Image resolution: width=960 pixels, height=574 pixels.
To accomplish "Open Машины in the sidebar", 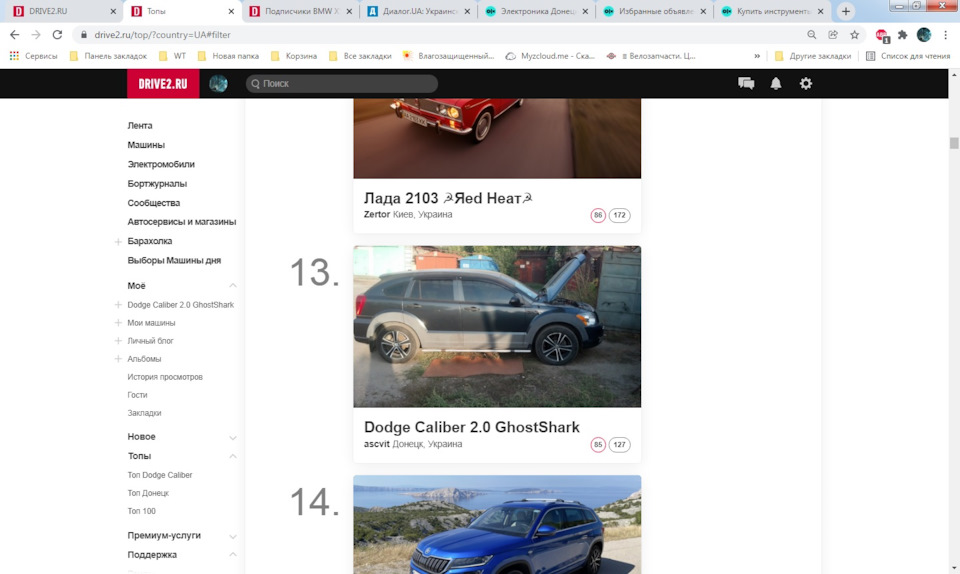I will tap(146, 145).
